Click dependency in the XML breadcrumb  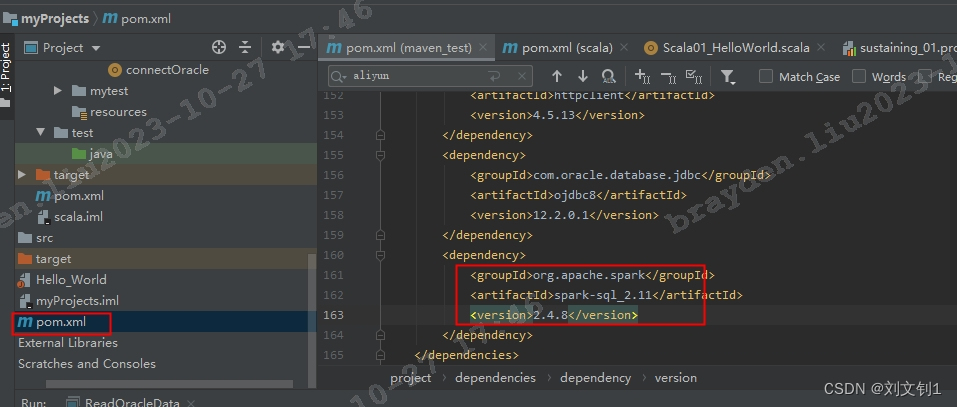click(595, 378)
